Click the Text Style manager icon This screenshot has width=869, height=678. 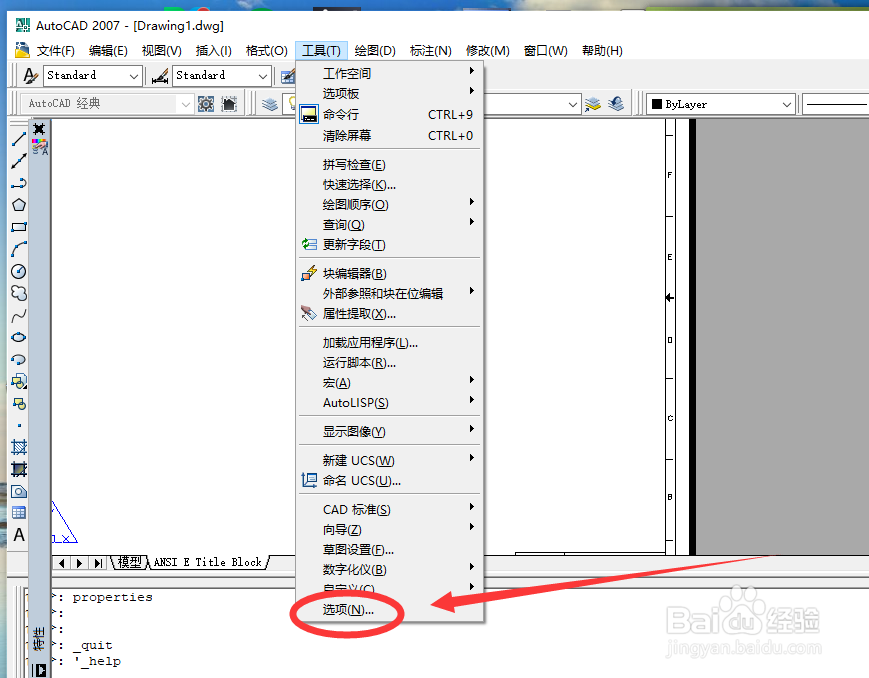(30, 75)
